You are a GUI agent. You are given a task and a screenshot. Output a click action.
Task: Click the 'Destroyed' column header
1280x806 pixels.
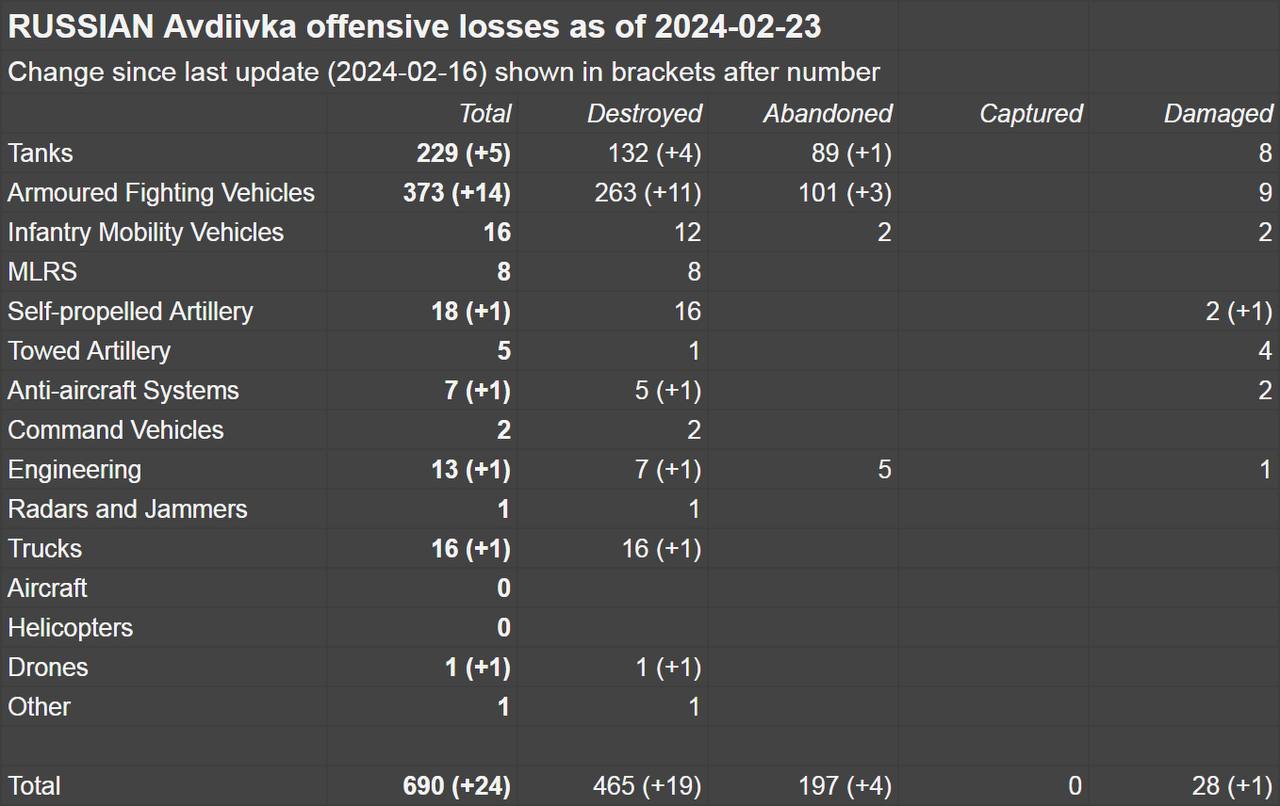click(644, 114)
